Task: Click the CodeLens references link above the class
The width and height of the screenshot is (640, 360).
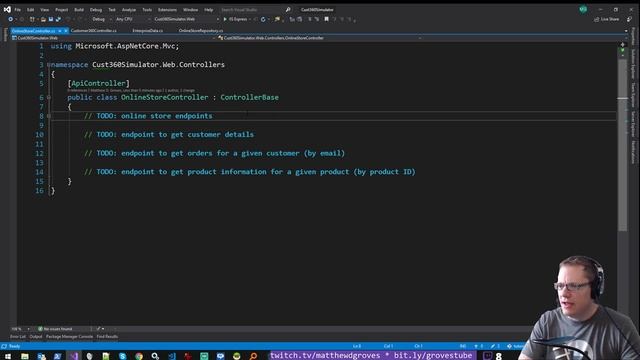Action: (x=77, y=90)
